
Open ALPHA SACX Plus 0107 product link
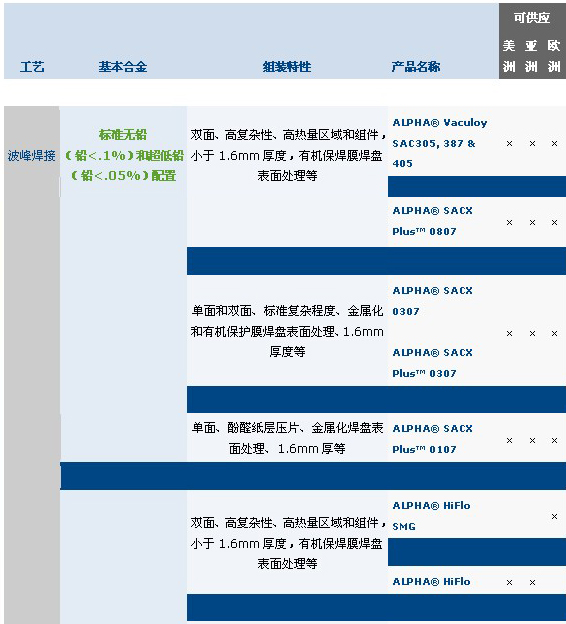coord(432,439)
